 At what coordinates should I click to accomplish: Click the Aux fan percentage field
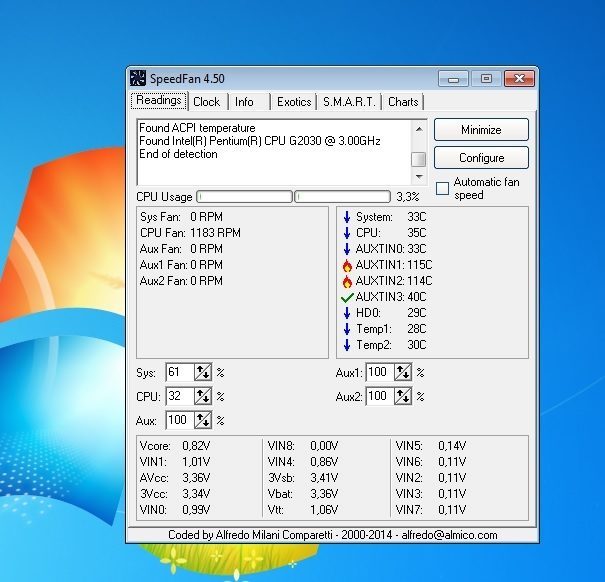pyautogui.click(x=180, y=420)
